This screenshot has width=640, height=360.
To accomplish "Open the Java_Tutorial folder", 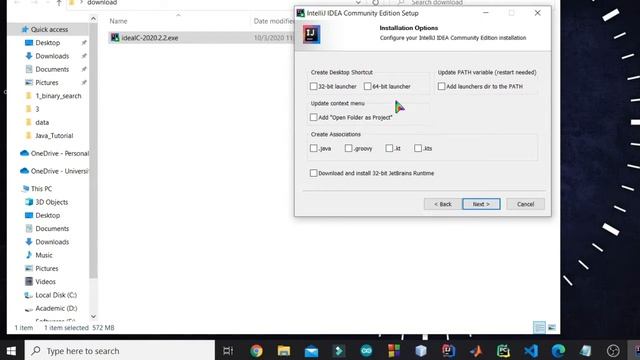I will coord(54,136).
